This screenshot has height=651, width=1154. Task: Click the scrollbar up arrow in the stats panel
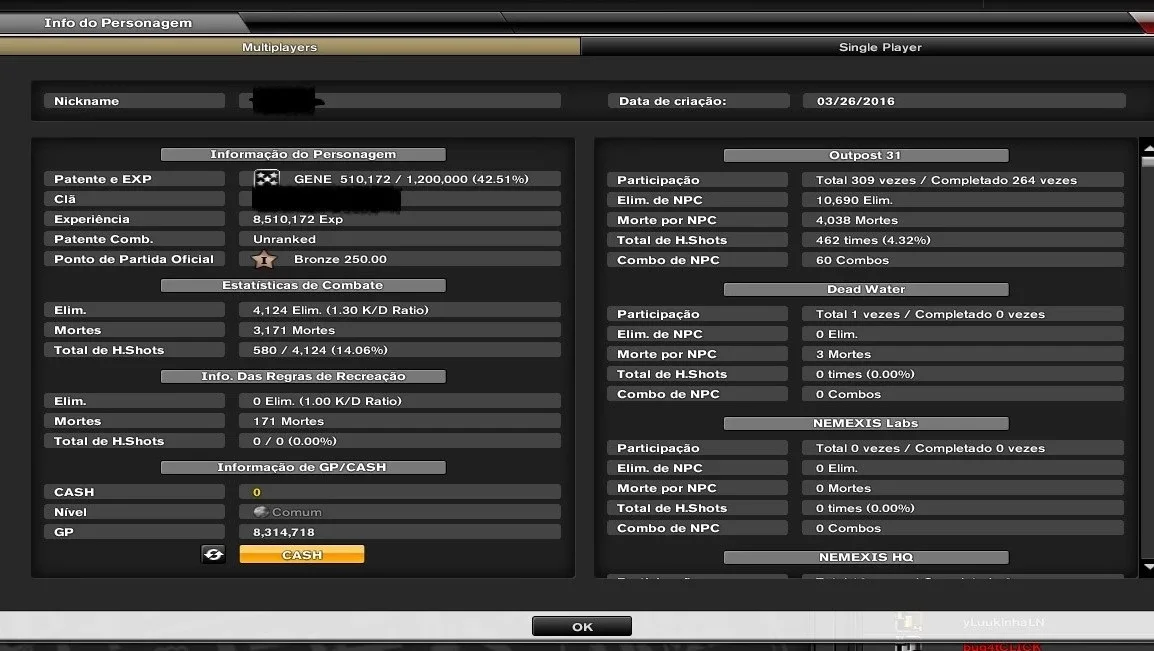[x=1147, y=149]
